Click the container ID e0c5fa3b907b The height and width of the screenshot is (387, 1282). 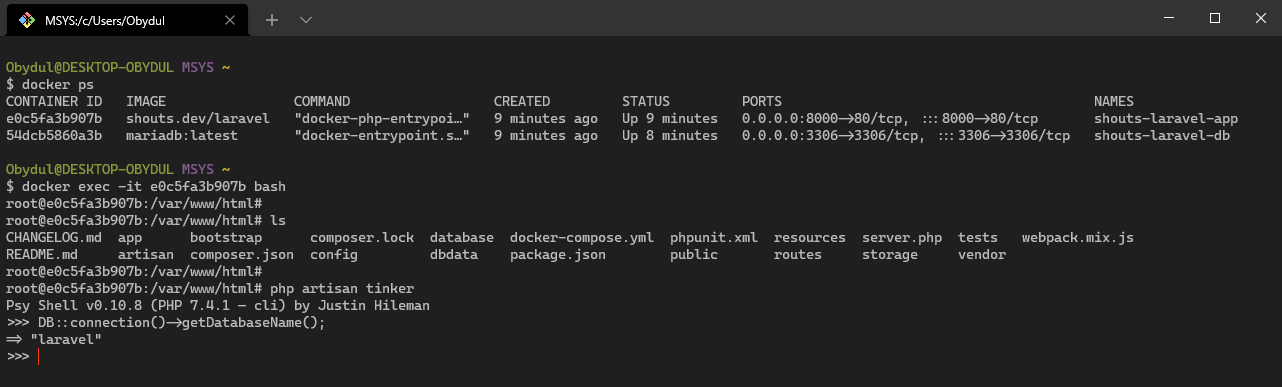[x=54, y=119]
